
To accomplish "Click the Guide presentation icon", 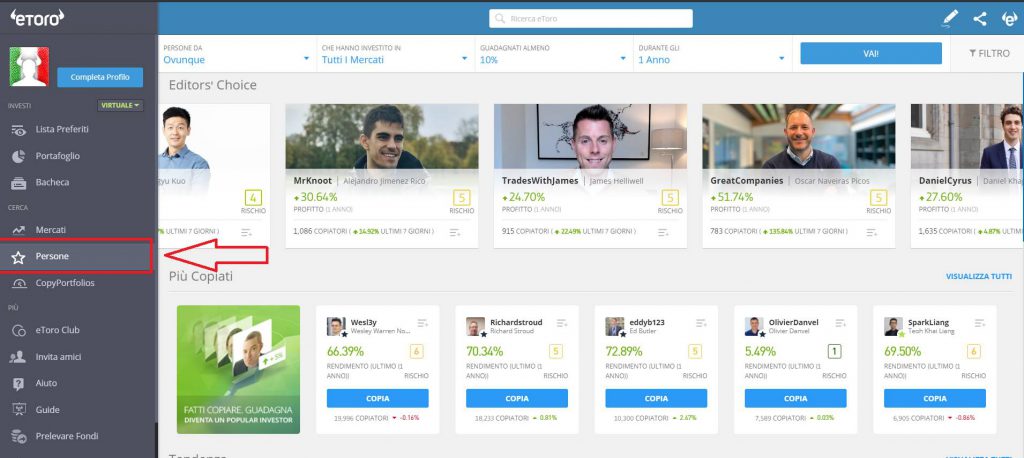I will (18, 410).
